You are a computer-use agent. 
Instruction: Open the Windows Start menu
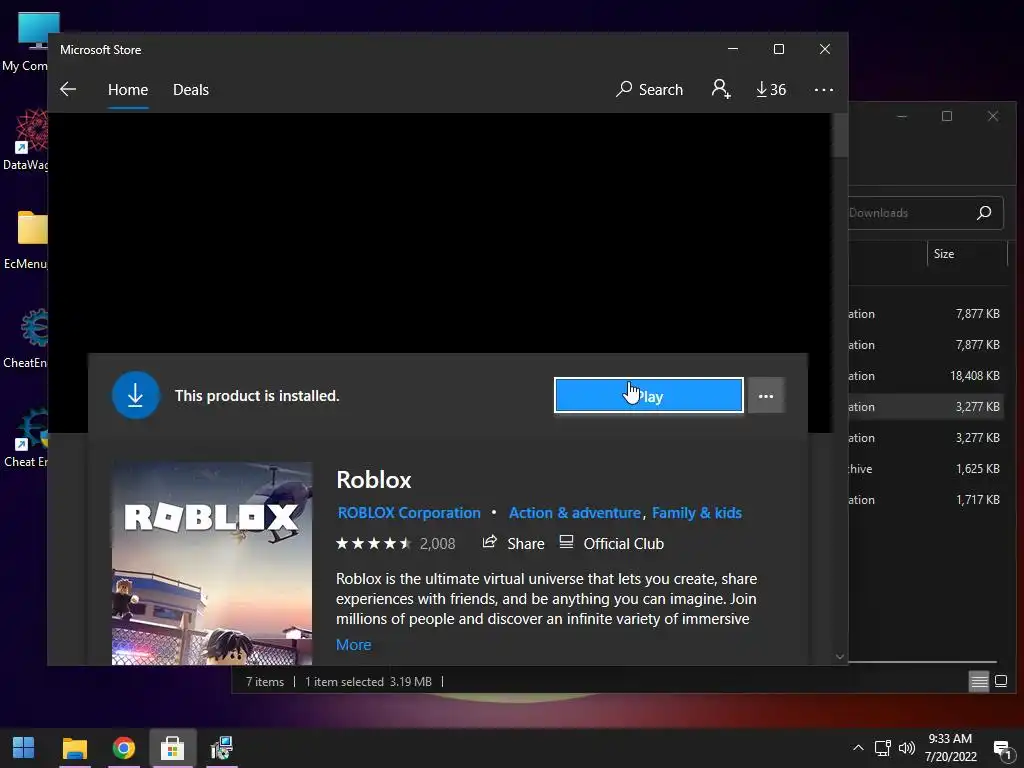24,748
